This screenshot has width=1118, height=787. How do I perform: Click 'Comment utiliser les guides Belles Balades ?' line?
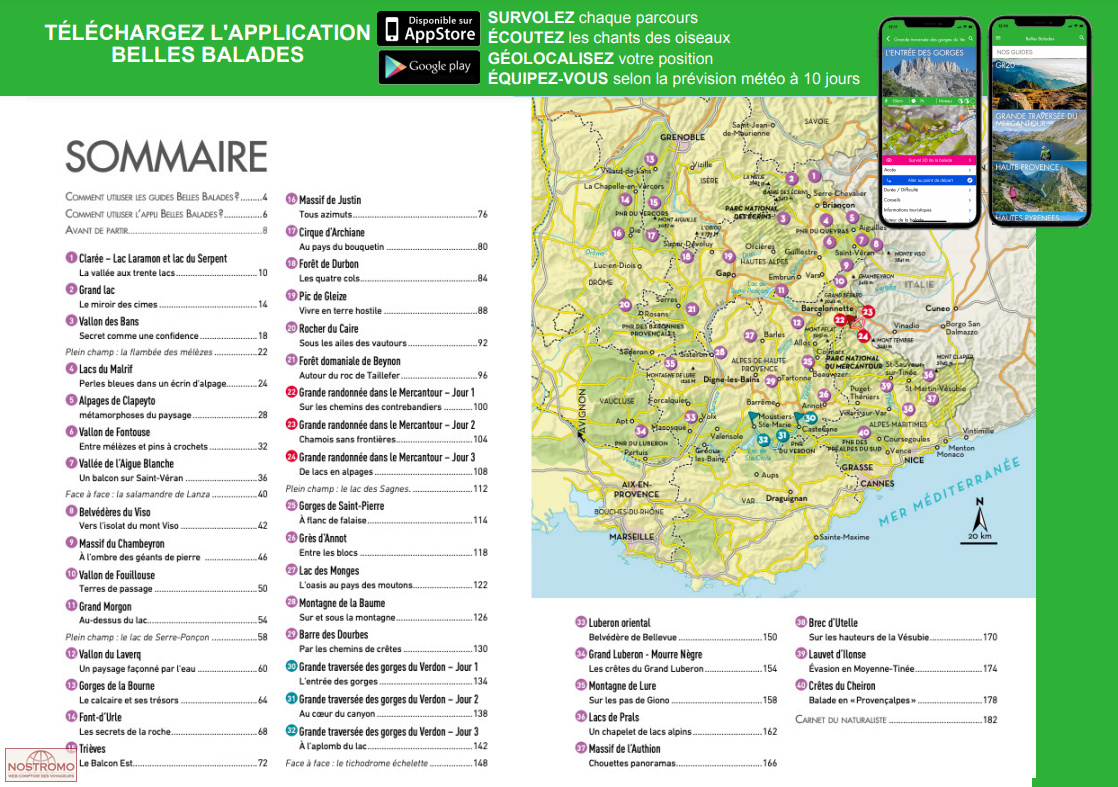click(166, 197)
